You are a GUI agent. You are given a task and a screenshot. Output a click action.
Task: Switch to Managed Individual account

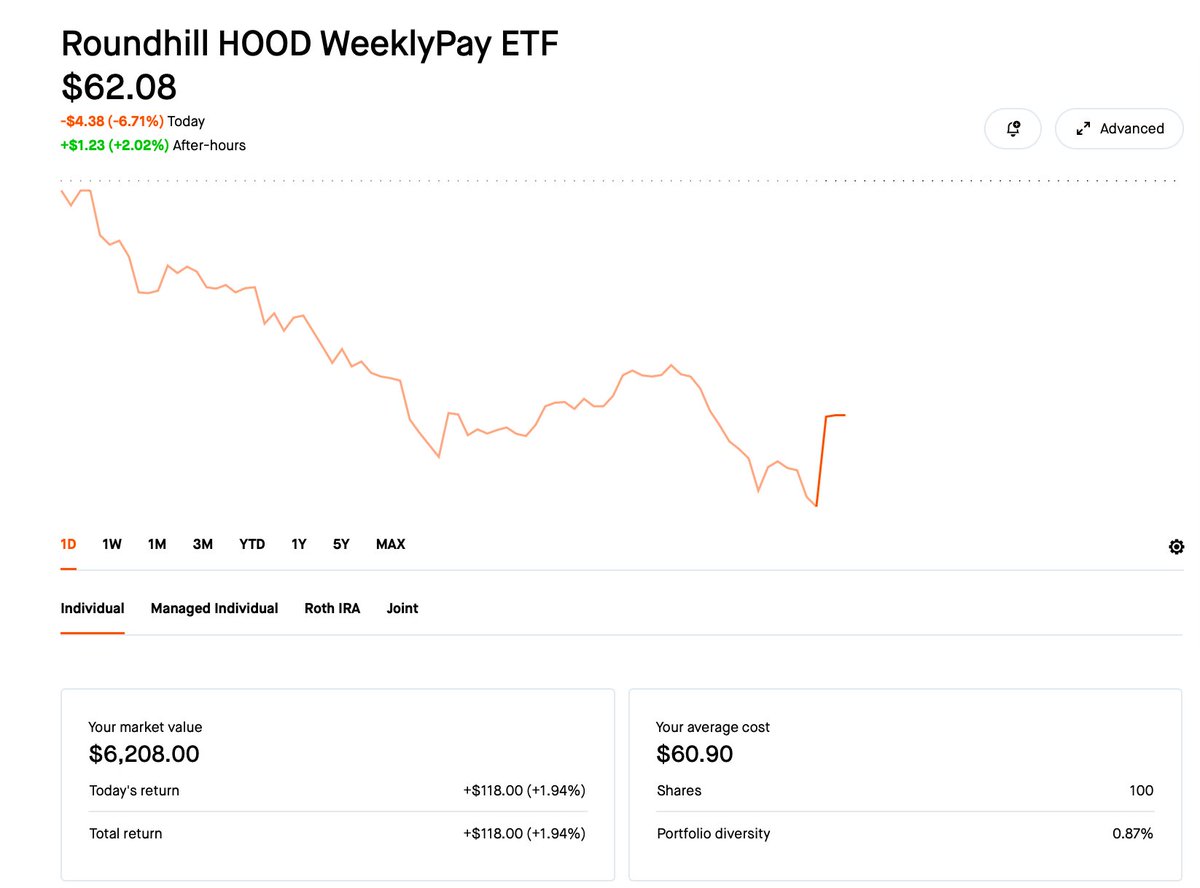[214, 608]
